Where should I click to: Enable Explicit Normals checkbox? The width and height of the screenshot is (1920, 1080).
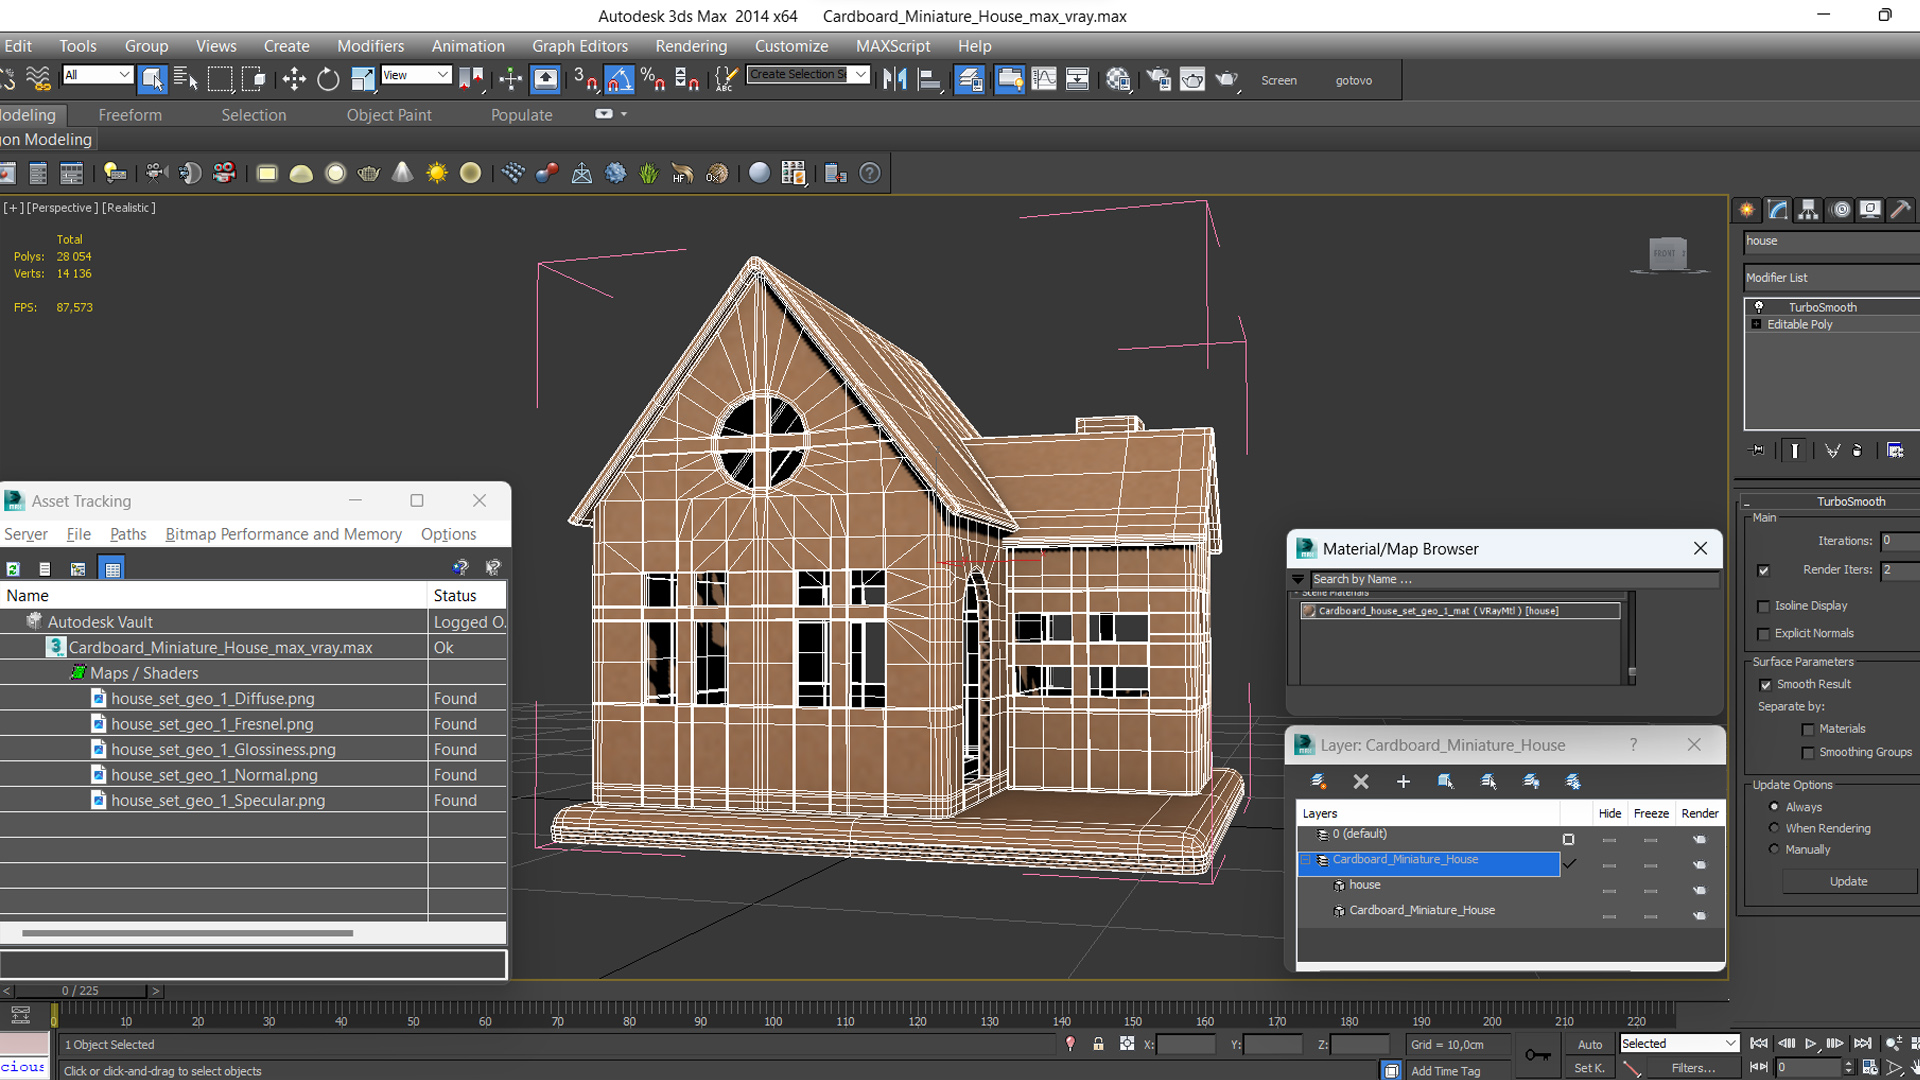(x=1764, y=634)
